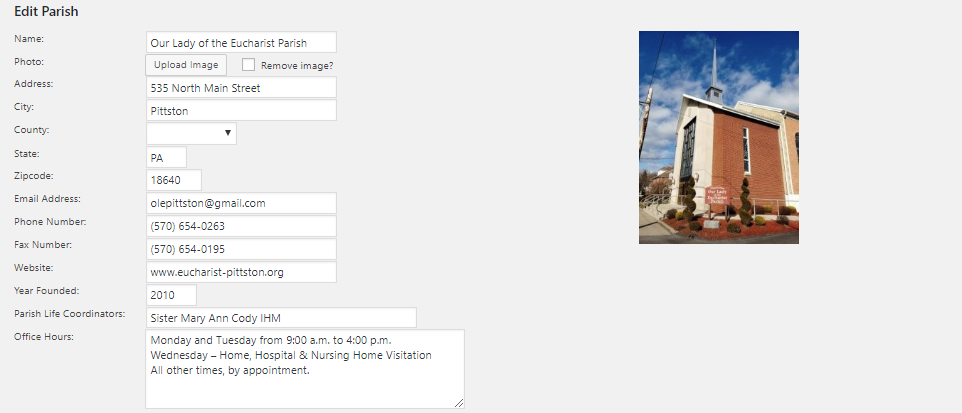Click the Edit Parish heading
Viewport: 962px width, 413px height.
[46, 11]
